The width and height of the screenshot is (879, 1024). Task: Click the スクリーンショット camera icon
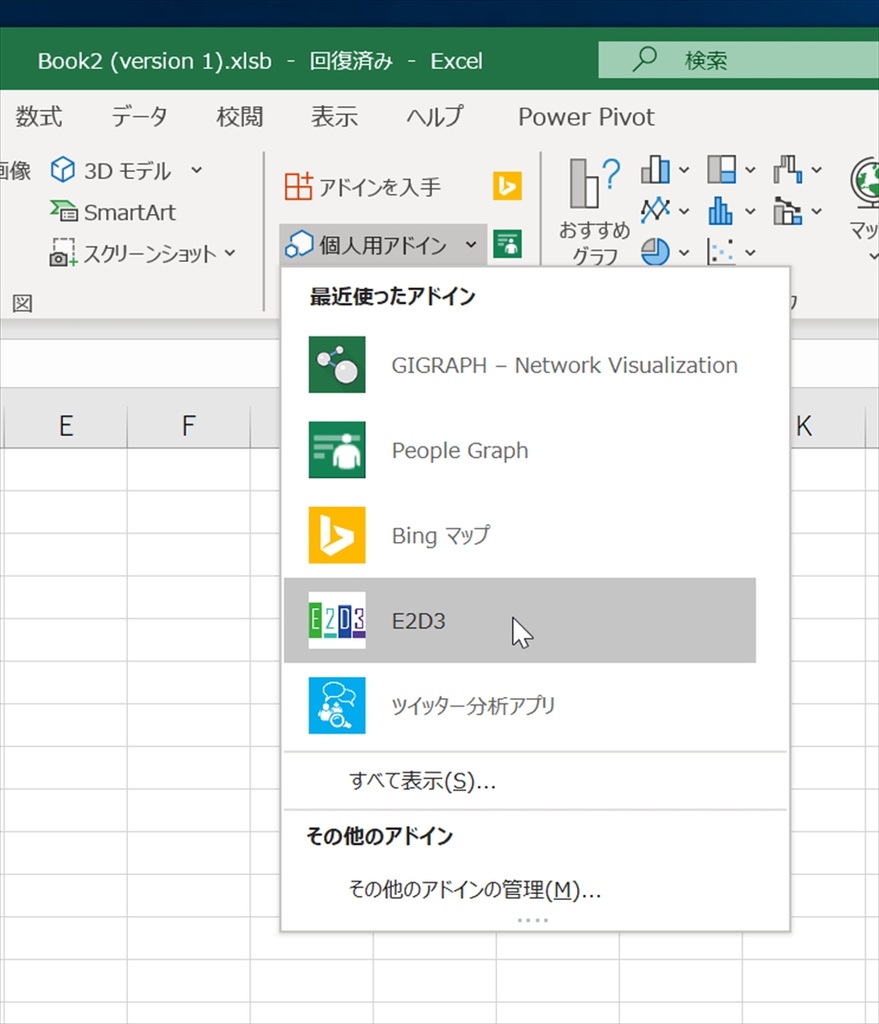point(63,253)
